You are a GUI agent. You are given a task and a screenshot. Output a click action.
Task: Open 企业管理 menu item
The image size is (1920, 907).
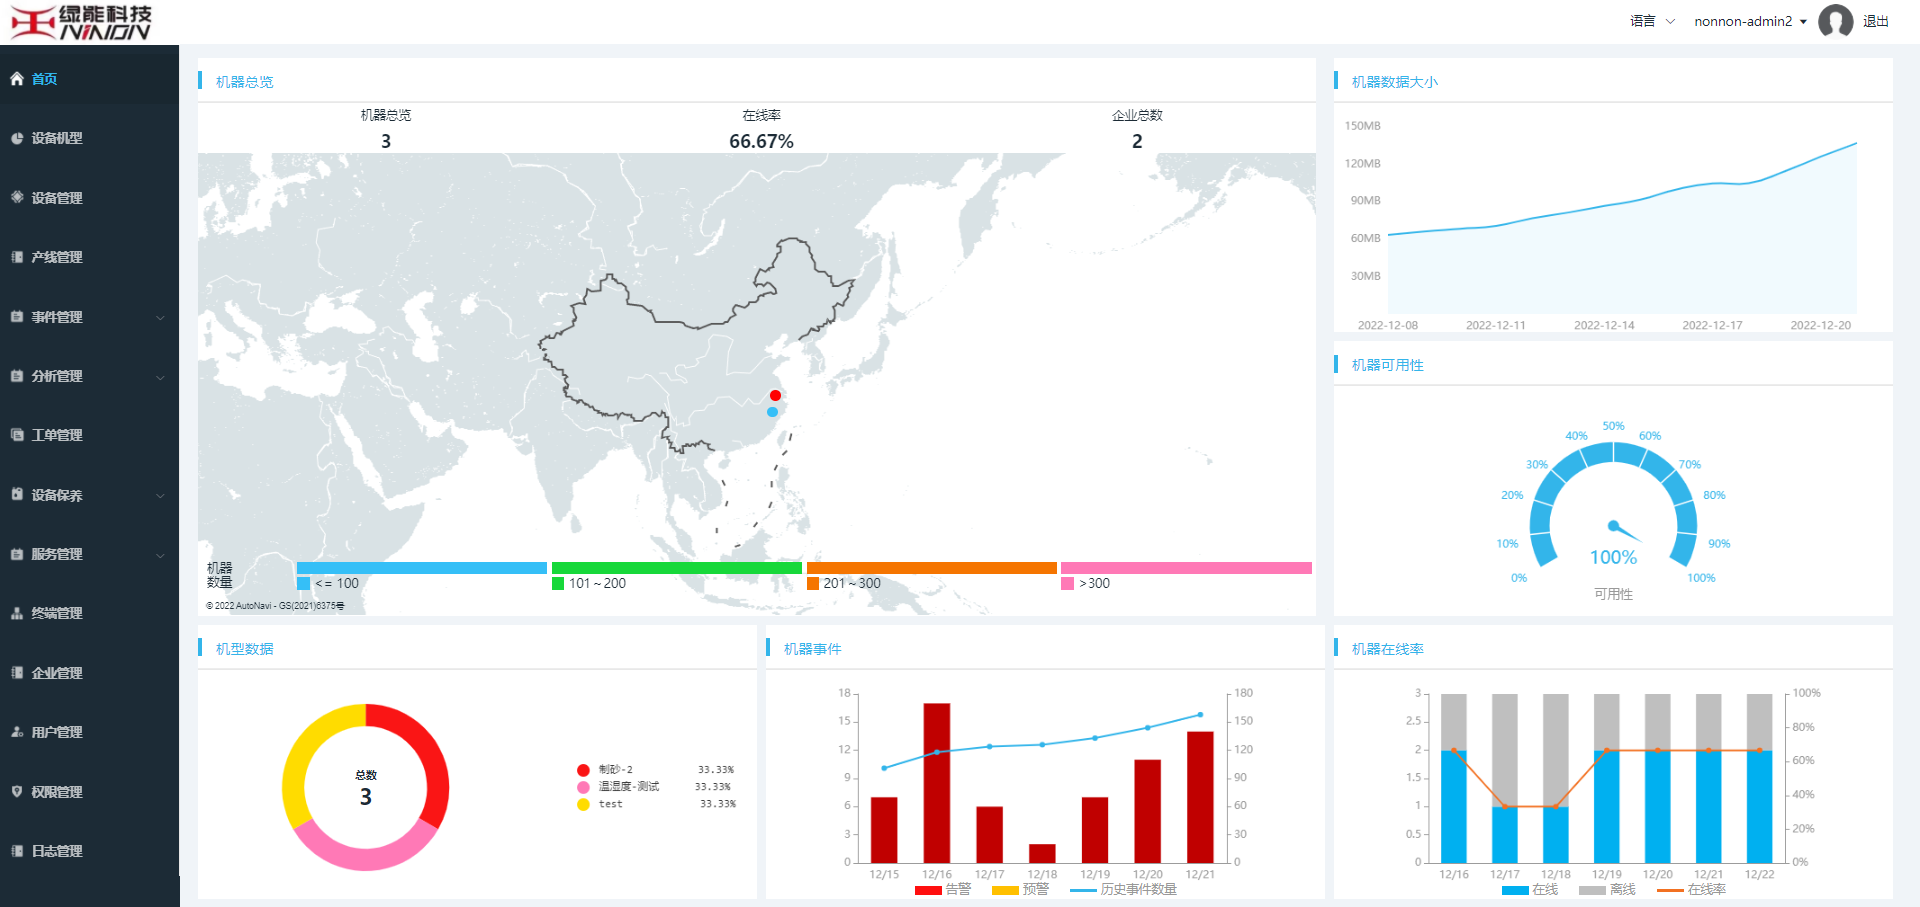coord(57,673)
